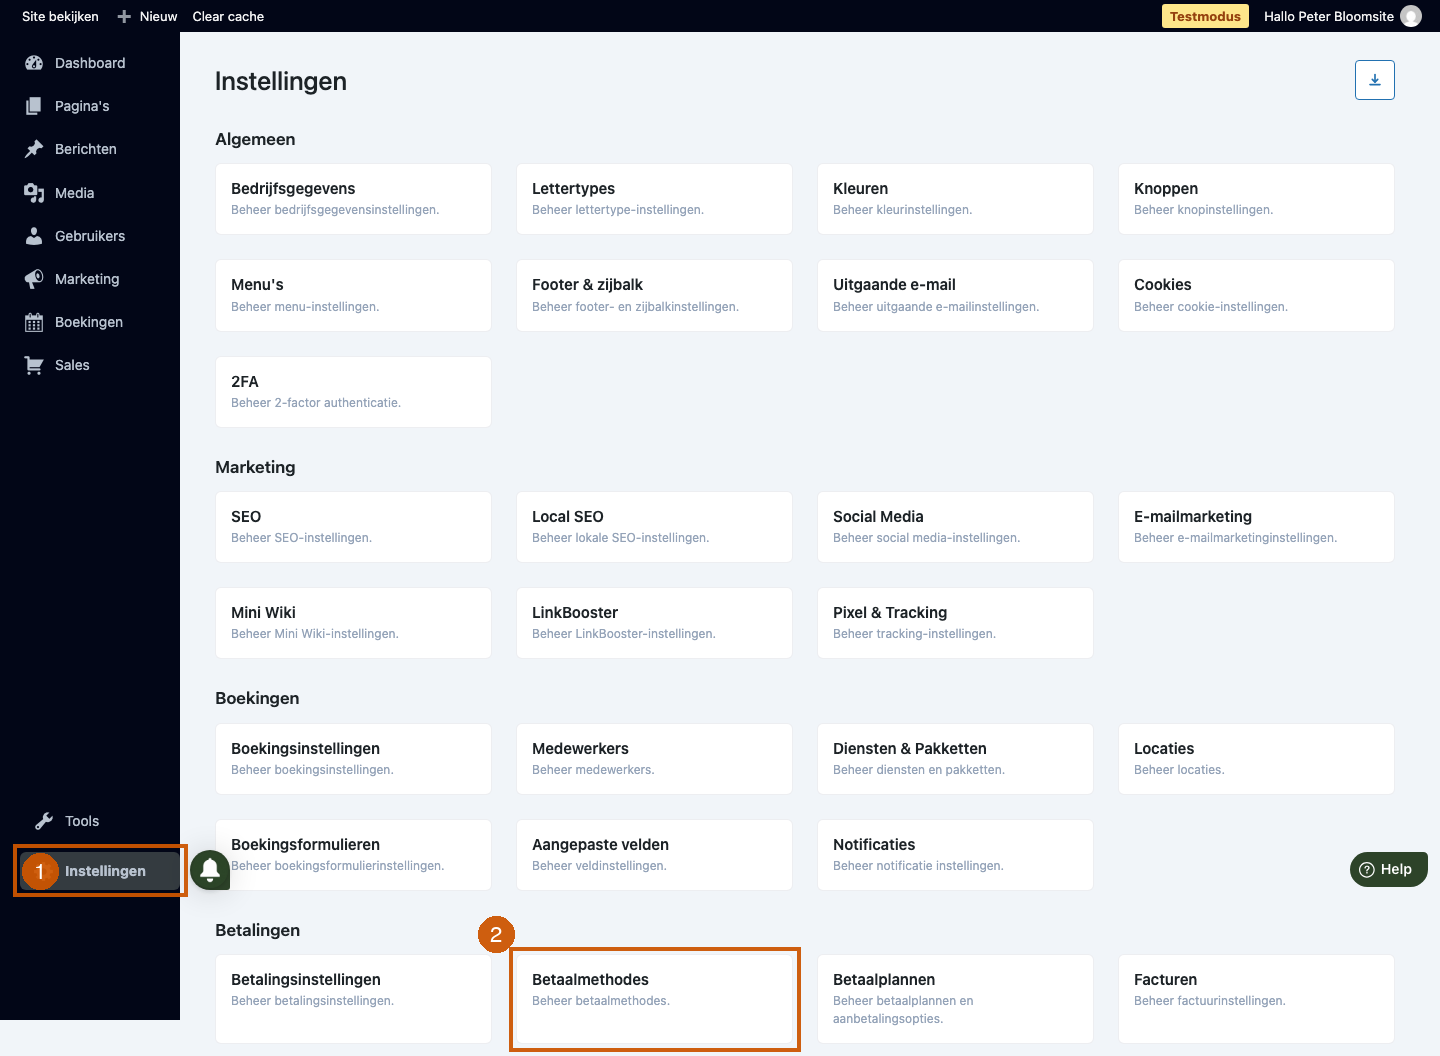Click the Testmodus badge
Screen dimensions: 1440x1056
1205,16
